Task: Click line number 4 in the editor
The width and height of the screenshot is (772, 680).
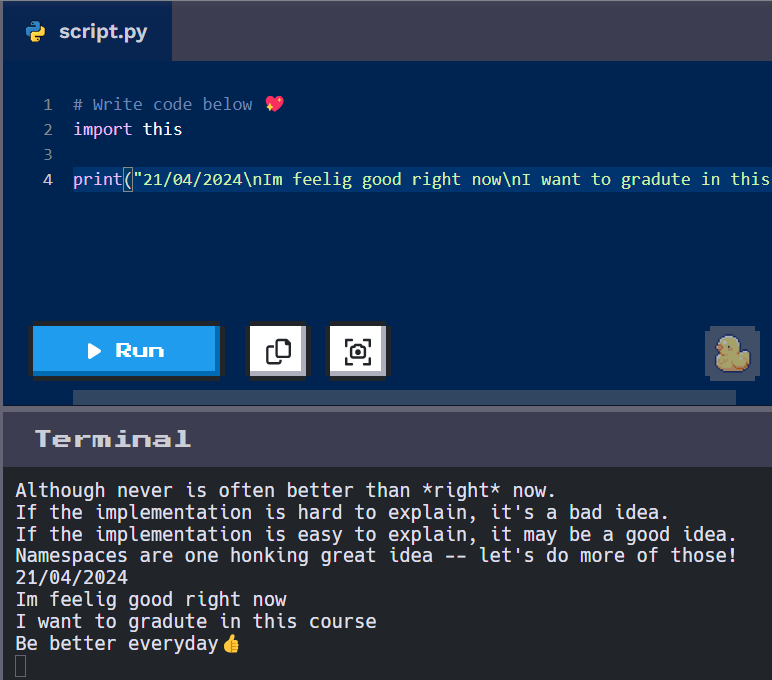Action: pos(48,180)
